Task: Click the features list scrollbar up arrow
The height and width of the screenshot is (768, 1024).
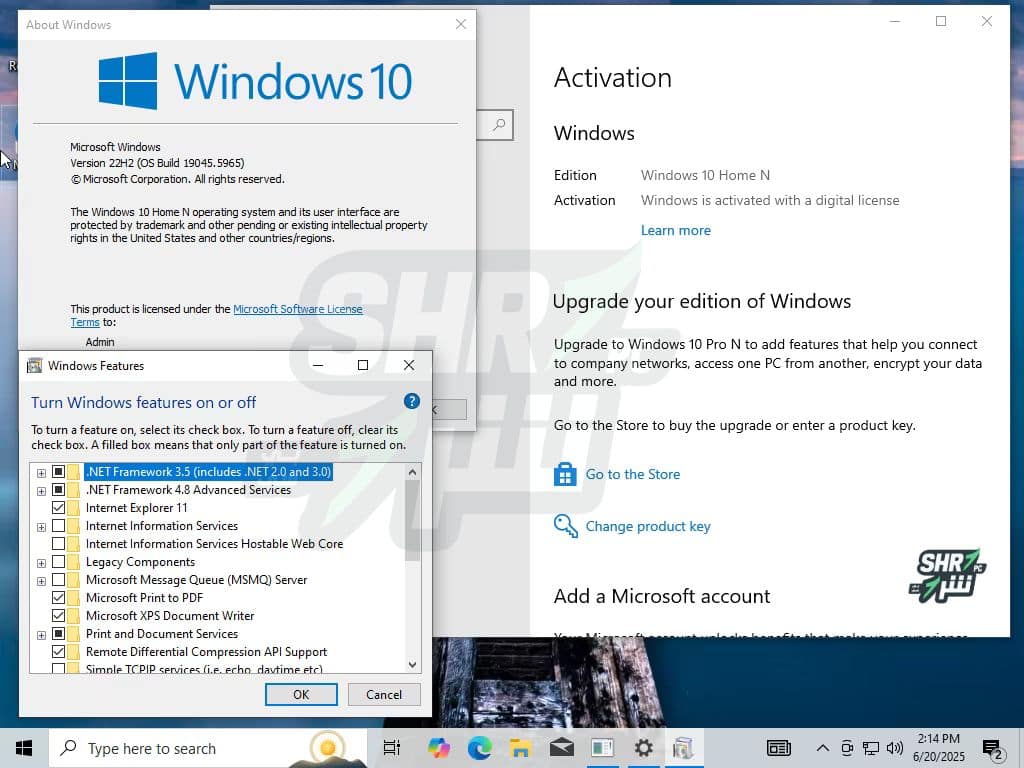Action: pos(412,472)
